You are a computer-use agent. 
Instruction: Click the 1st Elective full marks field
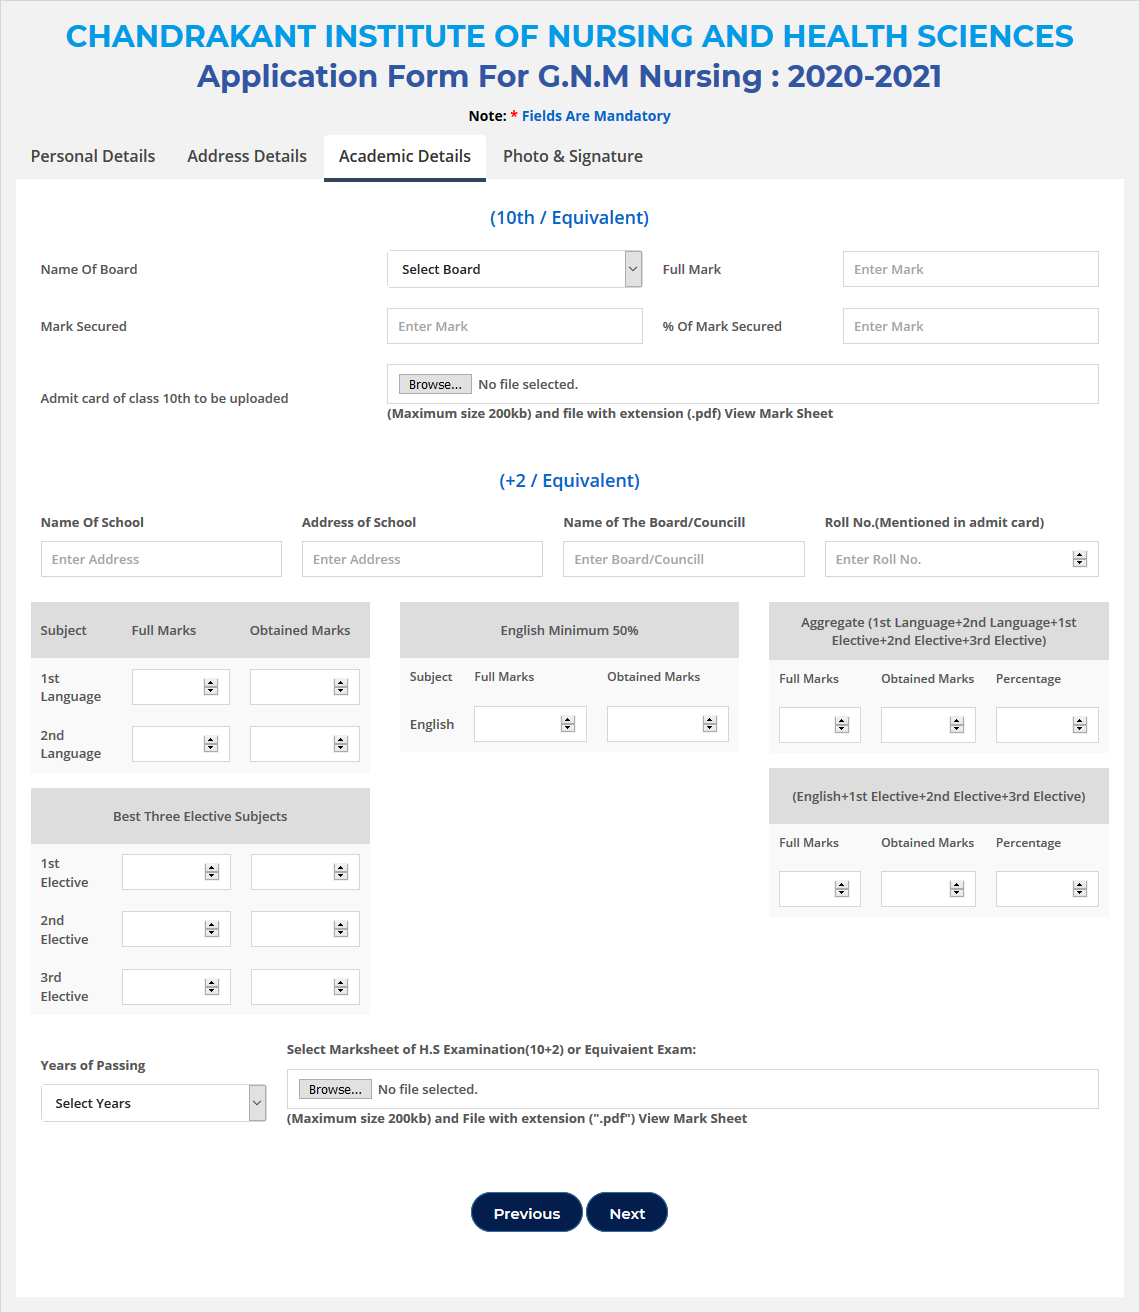coord(176,872)
